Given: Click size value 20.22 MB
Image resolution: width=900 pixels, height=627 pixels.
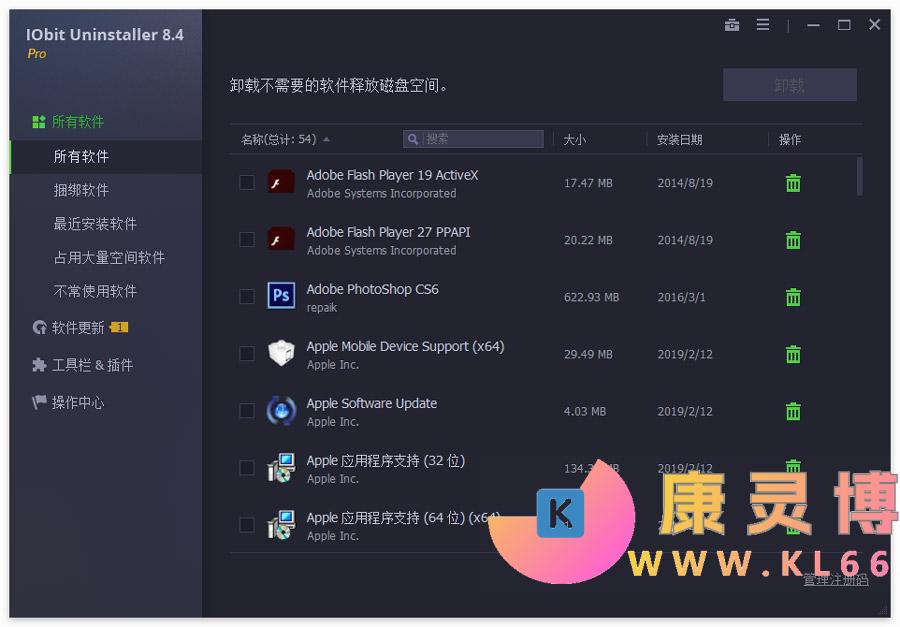Looking at the screenshot, I should pos(588,240).
